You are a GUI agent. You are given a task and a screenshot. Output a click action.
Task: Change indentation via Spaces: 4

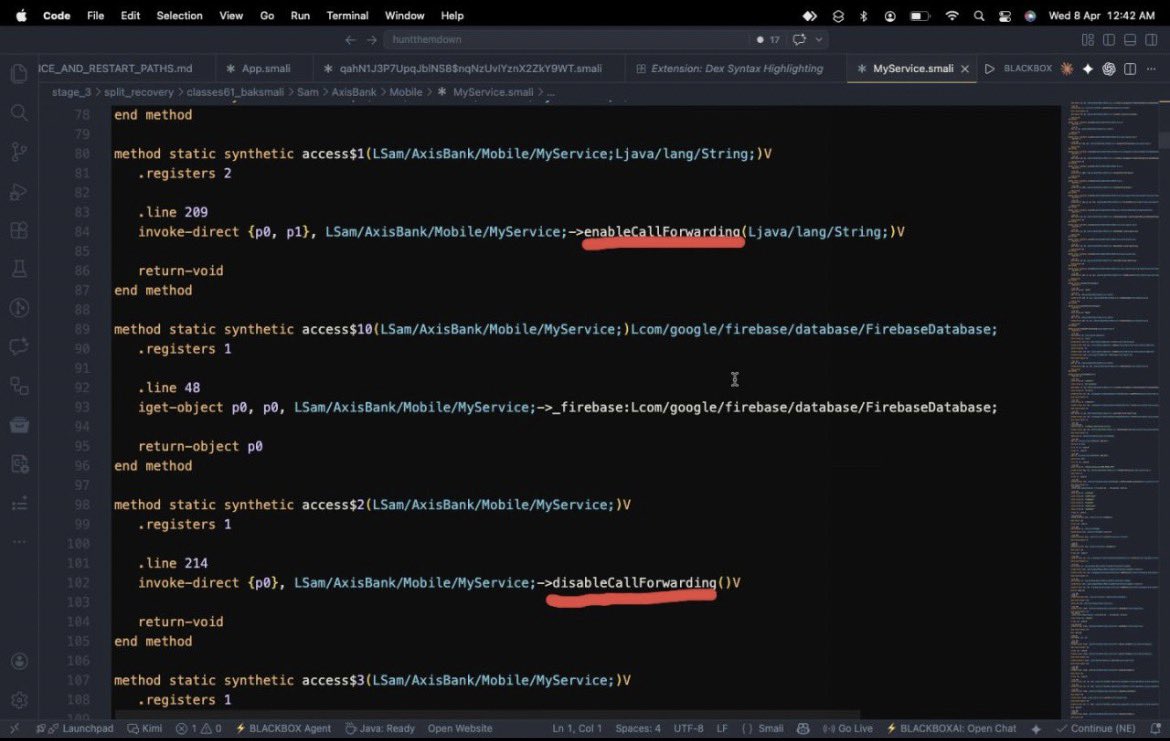coord(638,728)
